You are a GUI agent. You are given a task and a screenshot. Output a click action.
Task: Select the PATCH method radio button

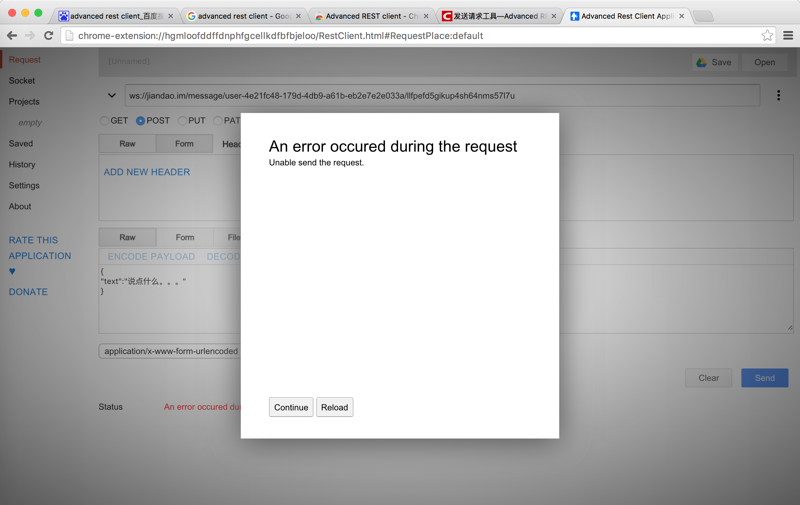coord(218,121)
